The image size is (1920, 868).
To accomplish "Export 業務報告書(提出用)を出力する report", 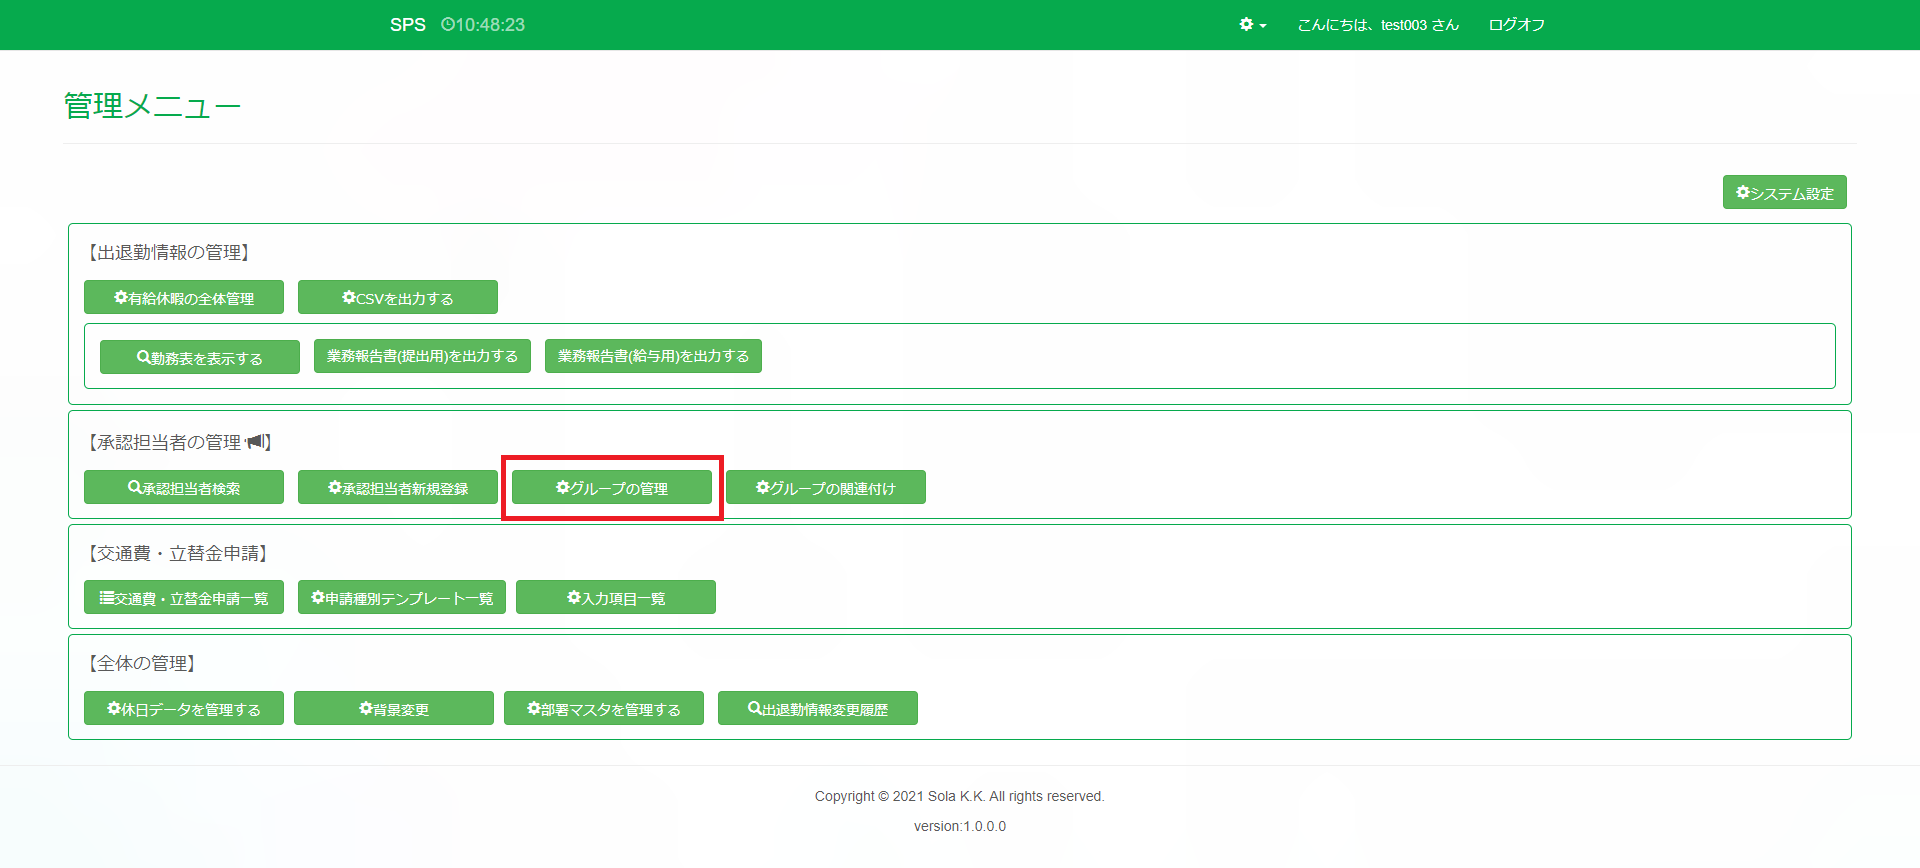I will 422,356.
